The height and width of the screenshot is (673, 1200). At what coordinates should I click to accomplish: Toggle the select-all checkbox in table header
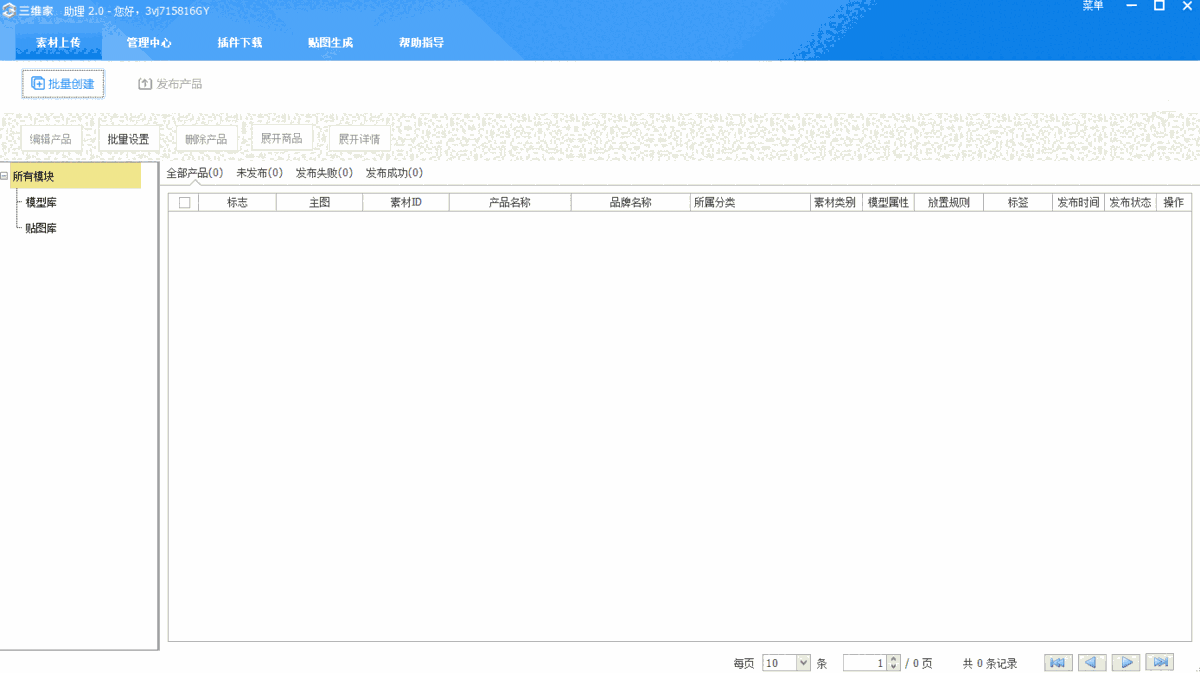184,201
